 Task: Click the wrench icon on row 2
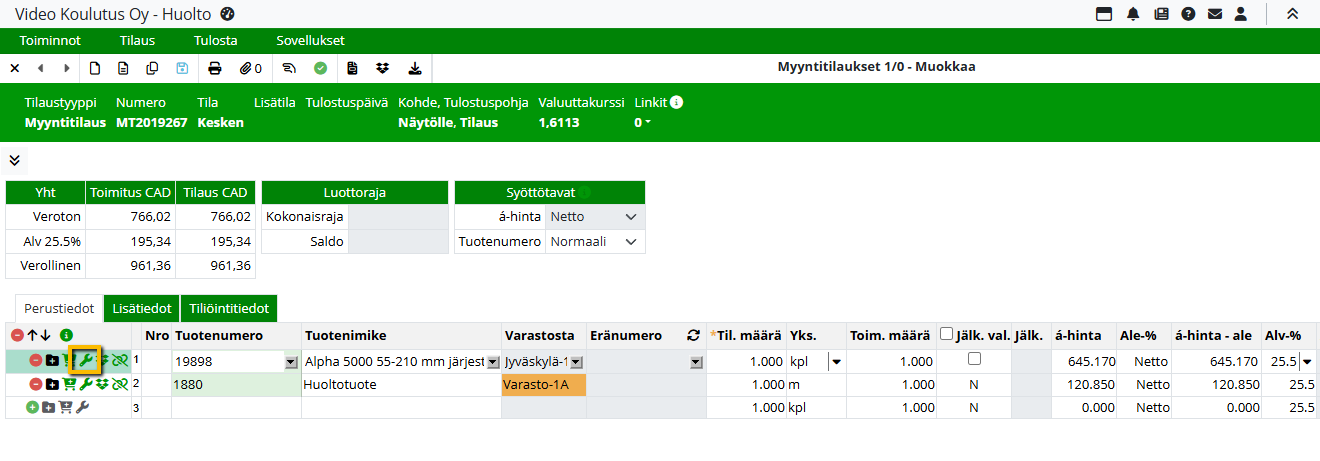click(x=86, y=384)
